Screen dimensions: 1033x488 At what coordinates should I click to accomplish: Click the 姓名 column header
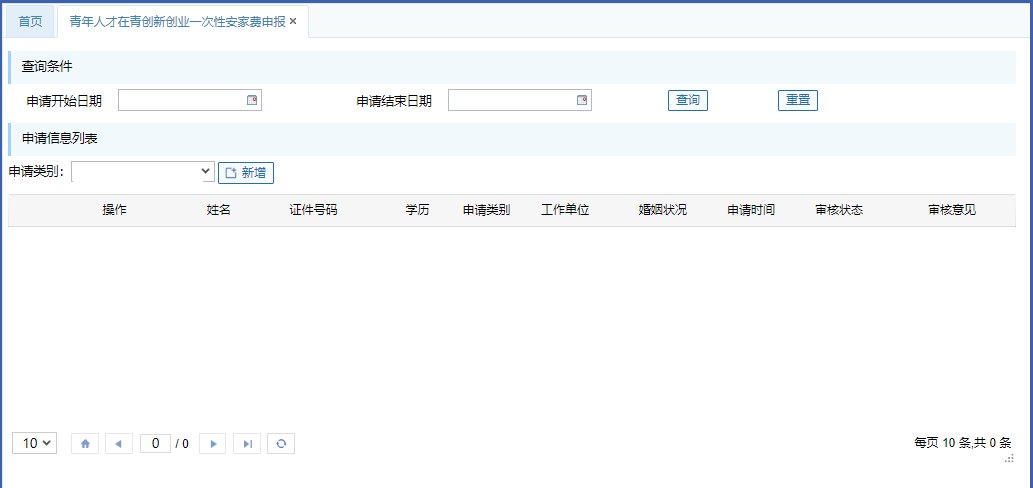[219, 210]
